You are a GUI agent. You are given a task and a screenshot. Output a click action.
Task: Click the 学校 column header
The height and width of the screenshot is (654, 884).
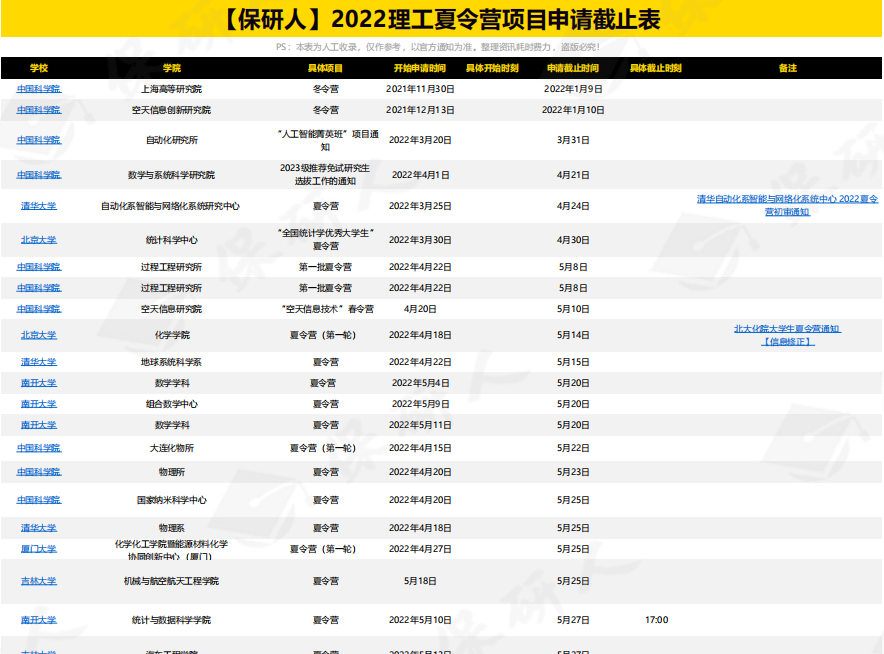click(x=39, y=68)
